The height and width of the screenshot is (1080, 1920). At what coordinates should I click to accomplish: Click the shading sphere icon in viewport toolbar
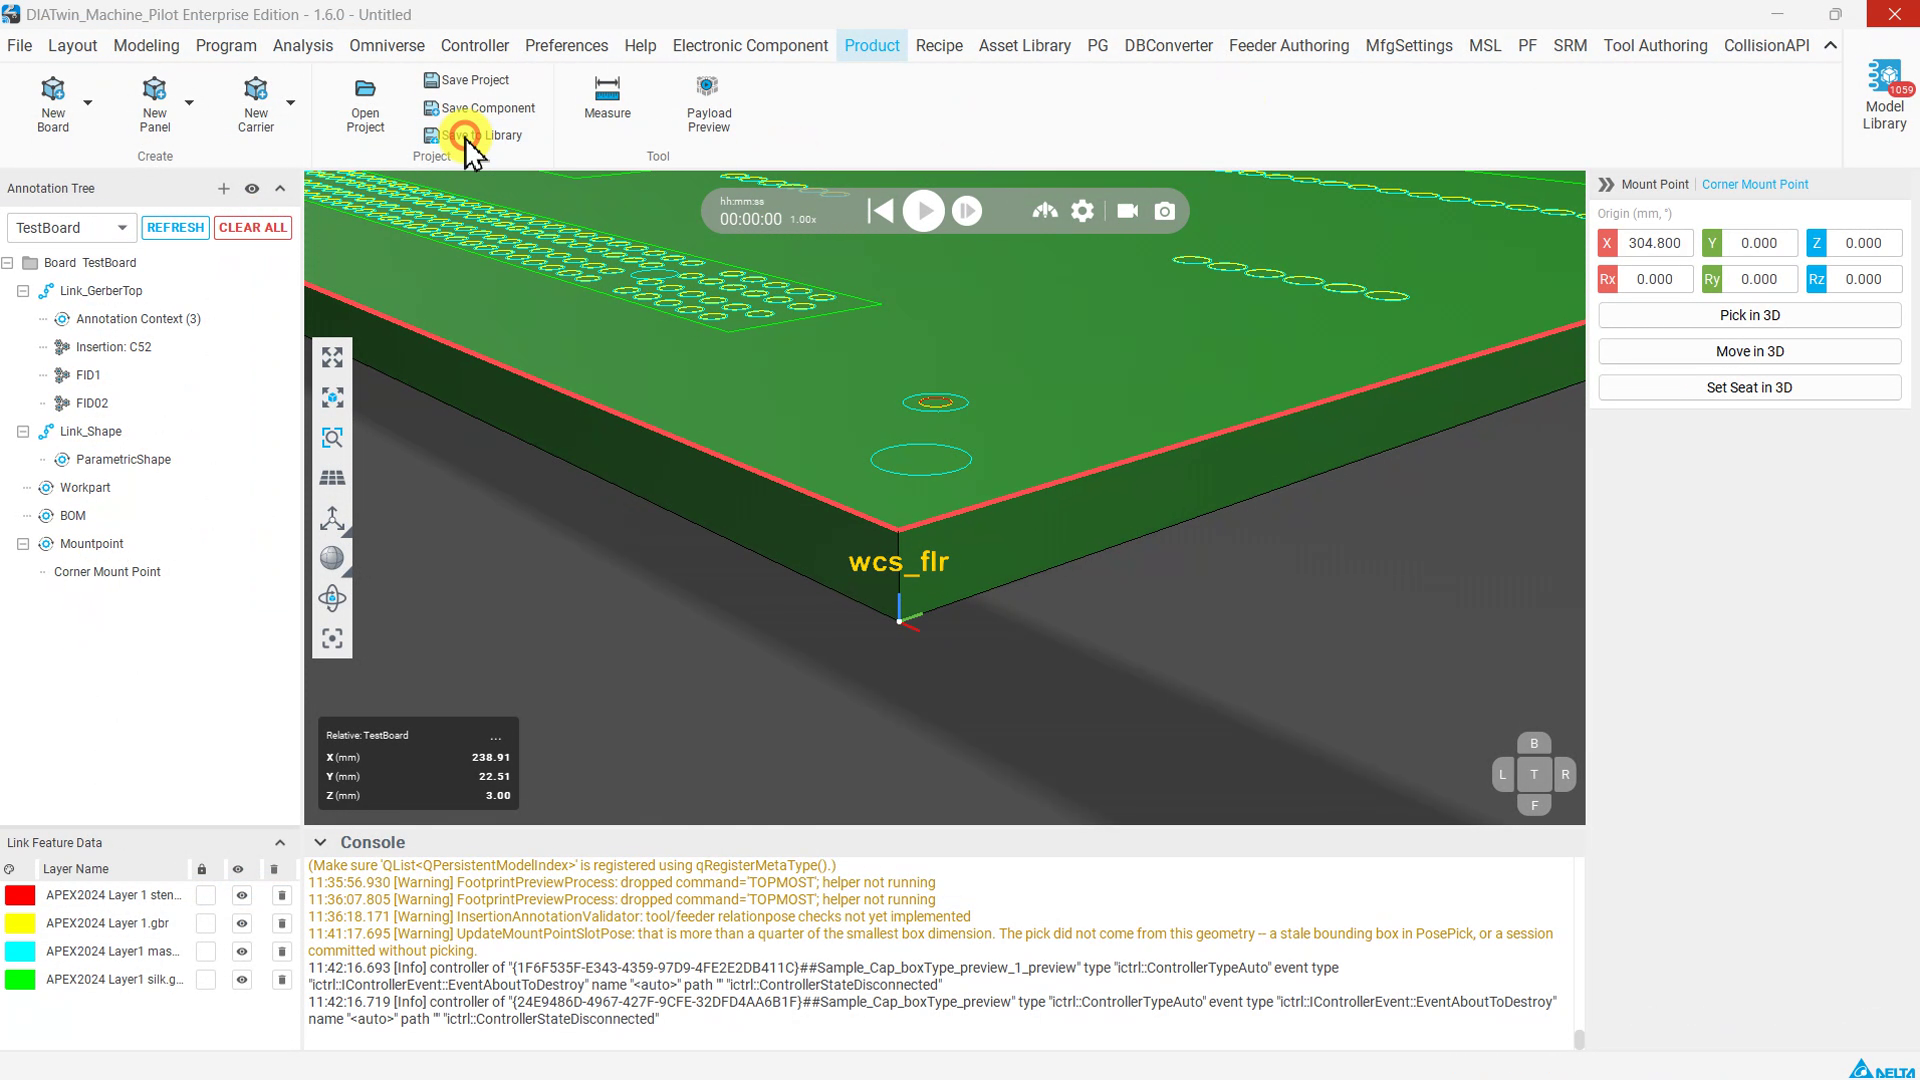332,558
